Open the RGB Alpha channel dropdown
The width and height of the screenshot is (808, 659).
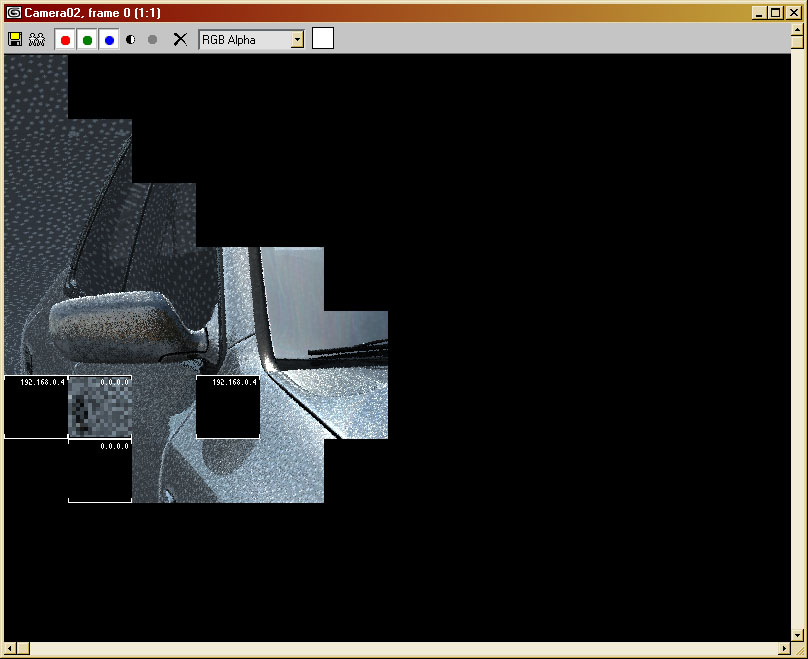click(x=297, y=40)
